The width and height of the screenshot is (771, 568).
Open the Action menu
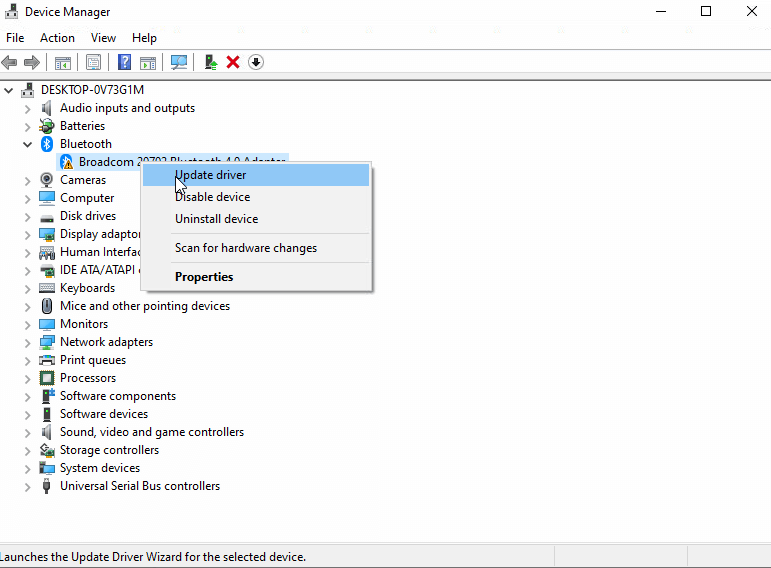(x=57, y=38)
